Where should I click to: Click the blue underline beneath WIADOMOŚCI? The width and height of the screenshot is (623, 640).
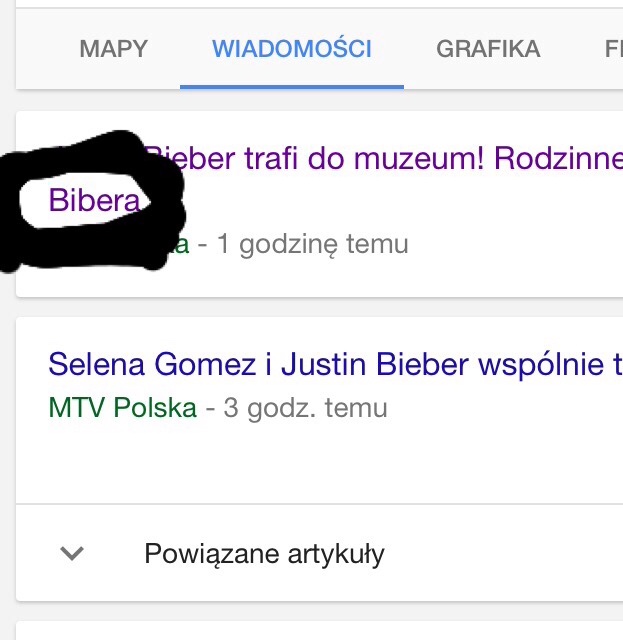point(292,86)
